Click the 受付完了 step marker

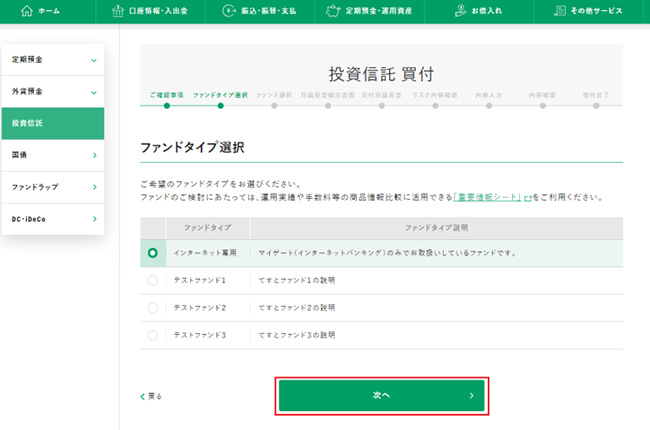[596, 106]
